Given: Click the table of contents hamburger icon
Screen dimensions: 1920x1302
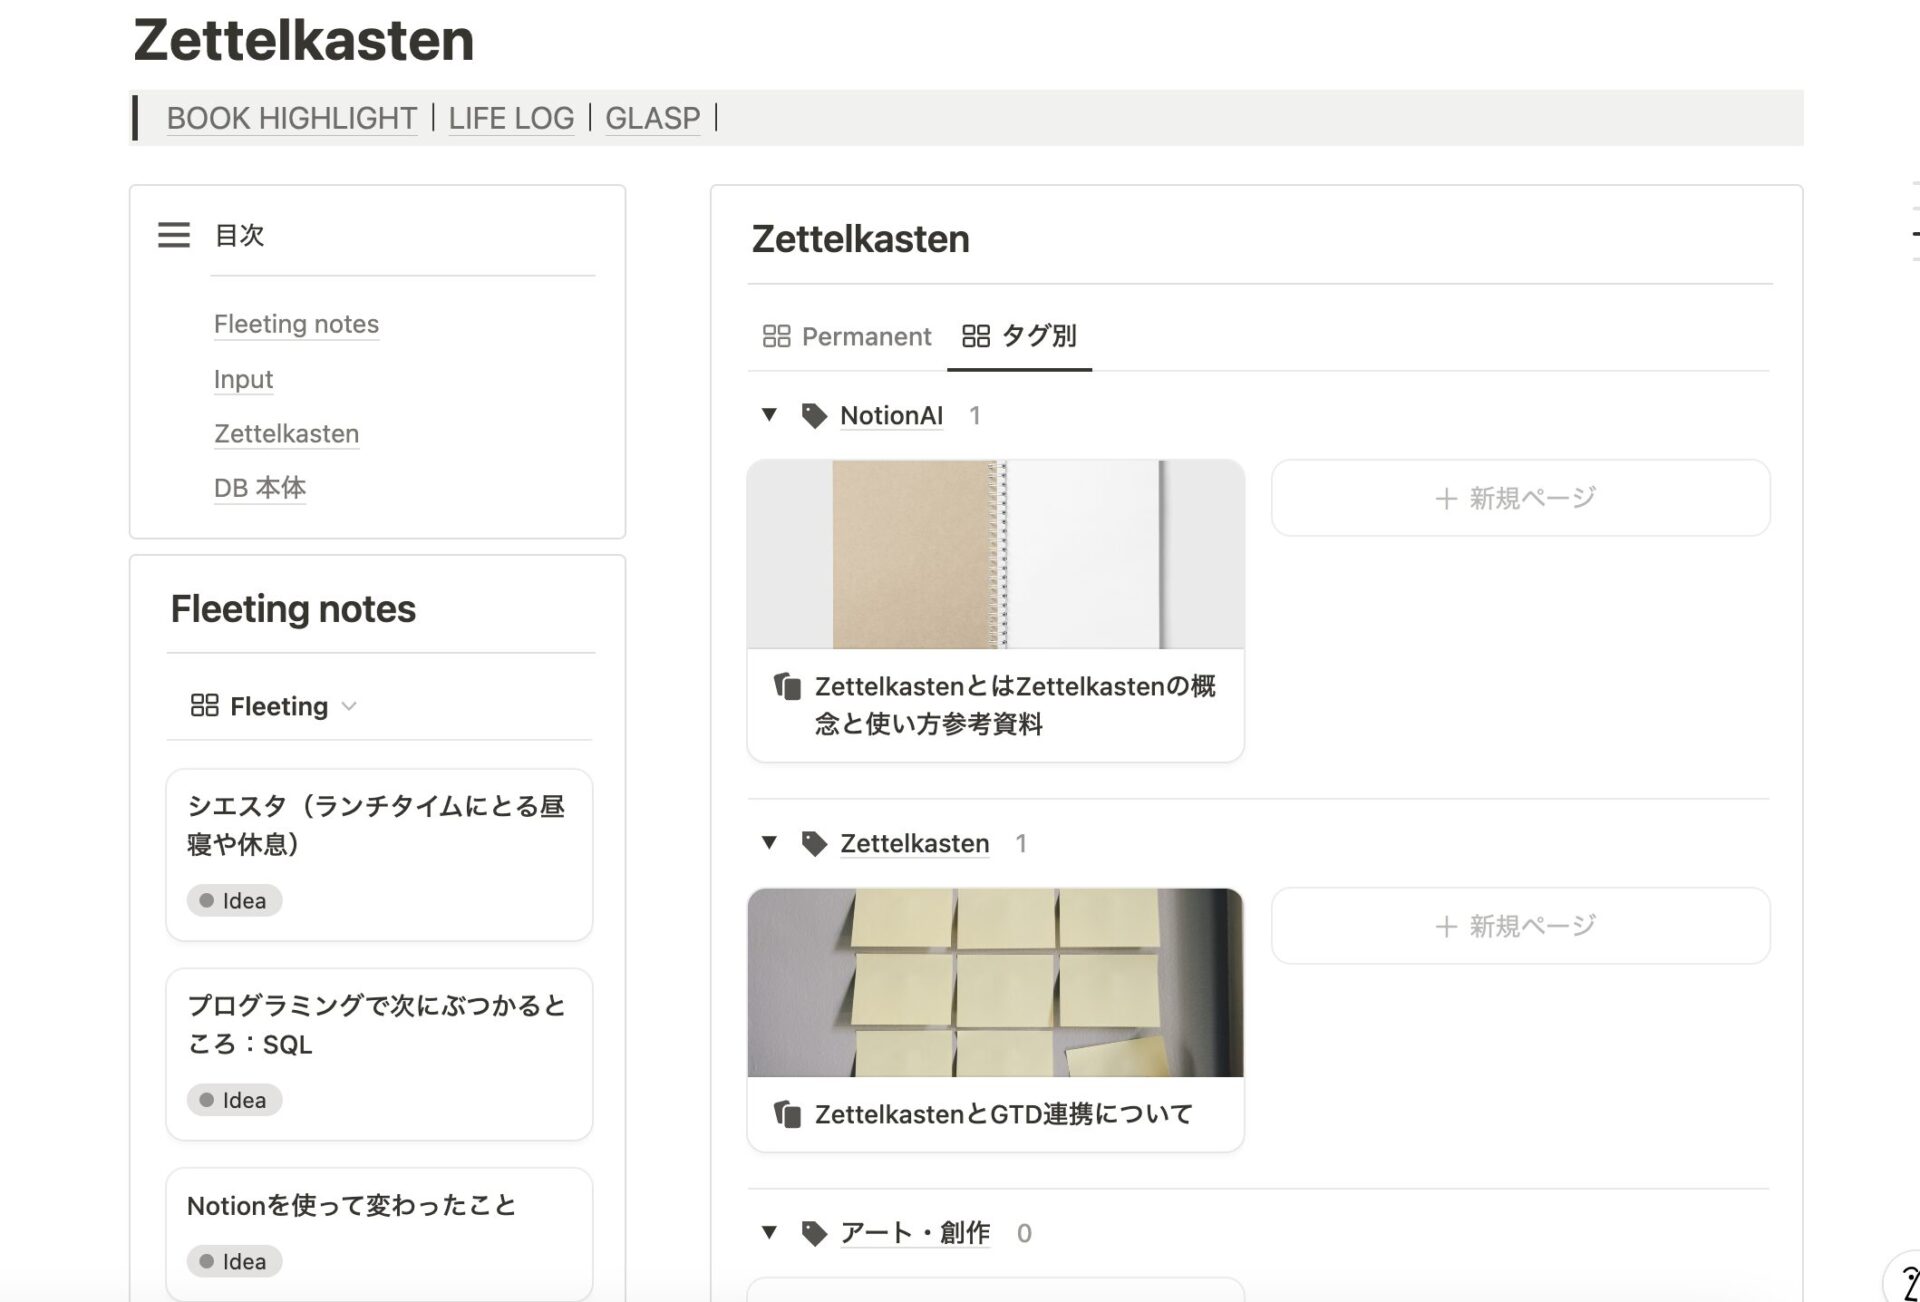Looking at the screenshot, I should point(174,235).
